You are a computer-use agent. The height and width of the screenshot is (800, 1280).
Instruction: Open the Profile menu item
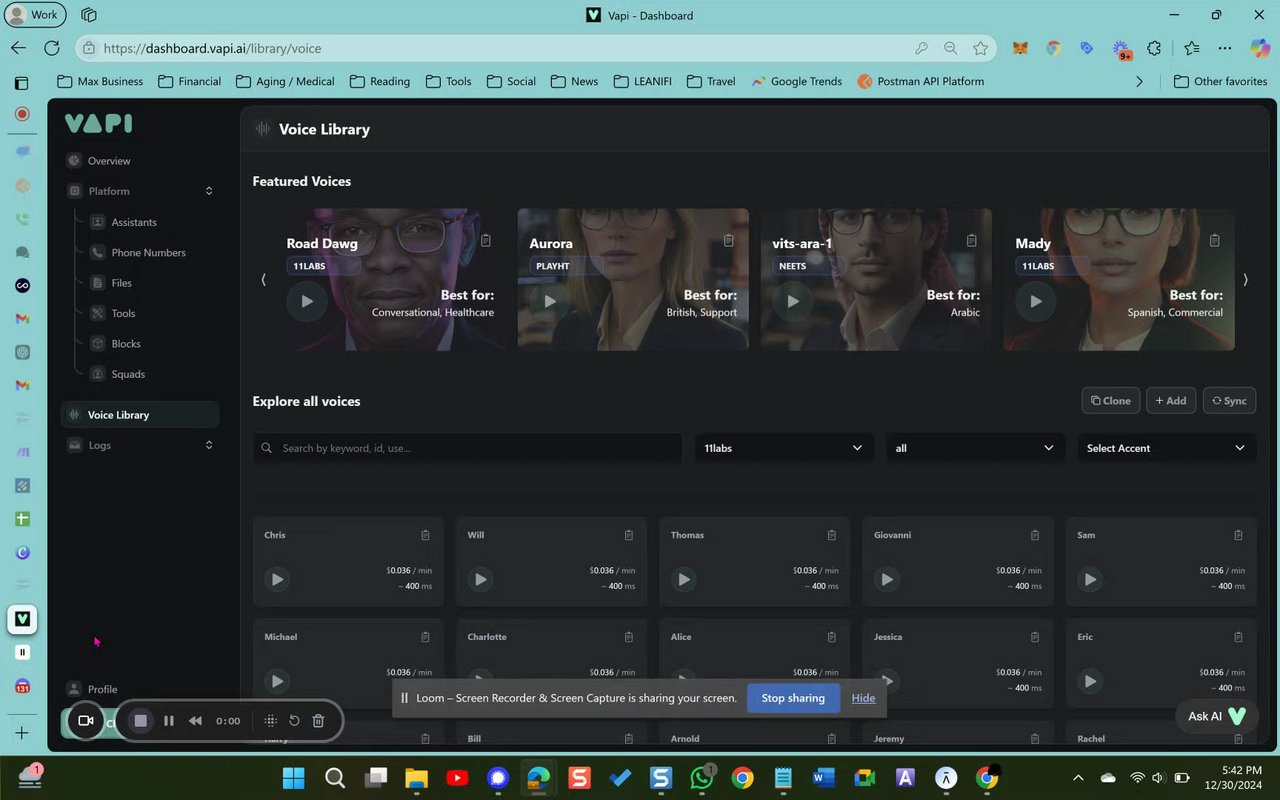[x=102, y=689]
